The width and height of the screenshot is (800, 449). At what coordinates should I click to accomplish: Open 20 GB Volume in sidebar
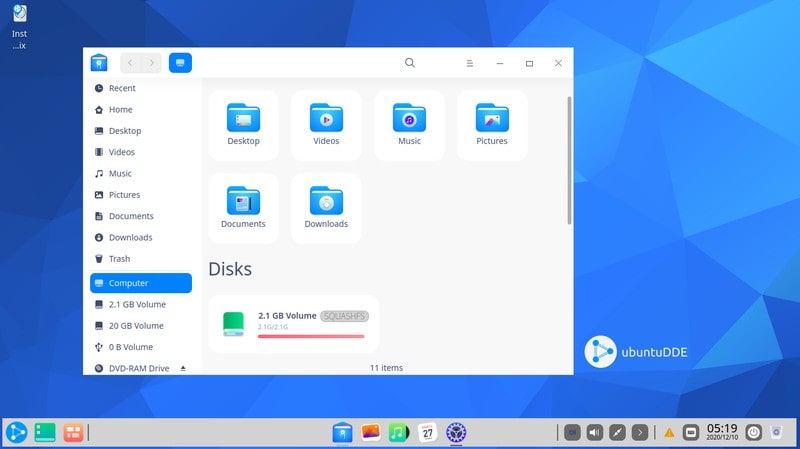click(140, 326)
